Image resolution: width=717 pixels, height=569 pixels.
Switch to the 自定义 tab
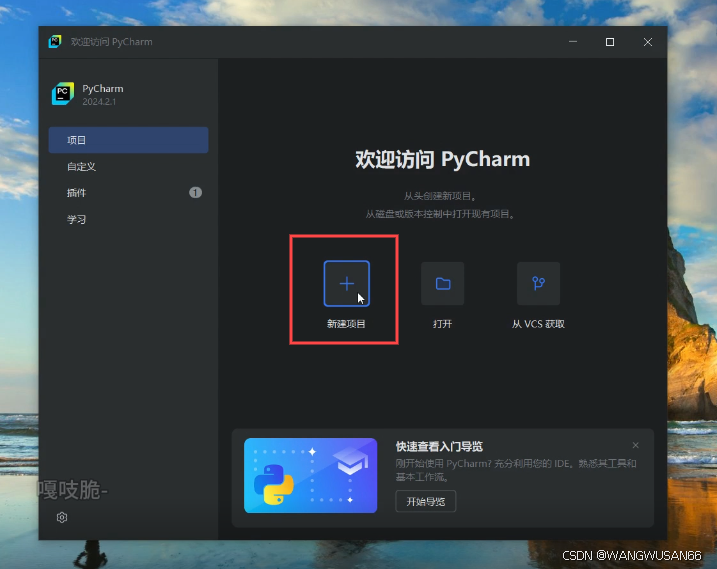click(x=128, y=166)
